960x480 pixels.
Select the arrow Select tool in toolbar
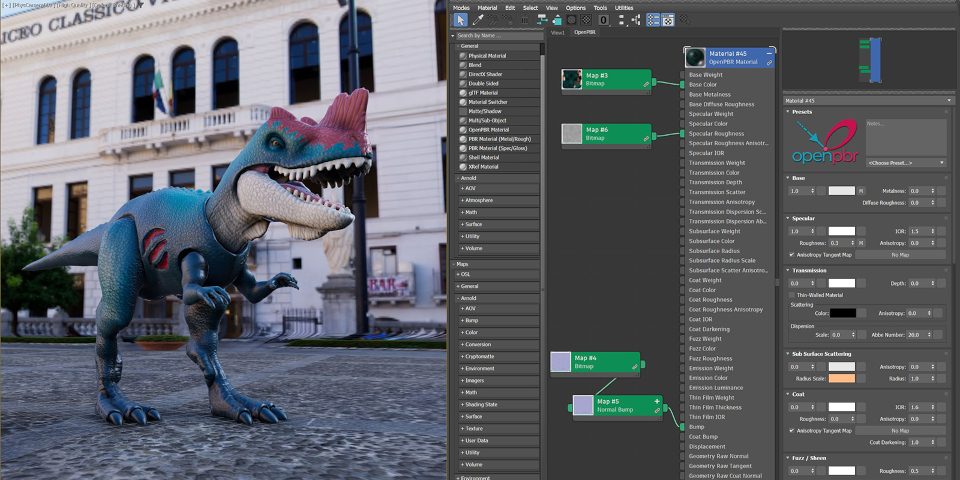pos(460,19)
